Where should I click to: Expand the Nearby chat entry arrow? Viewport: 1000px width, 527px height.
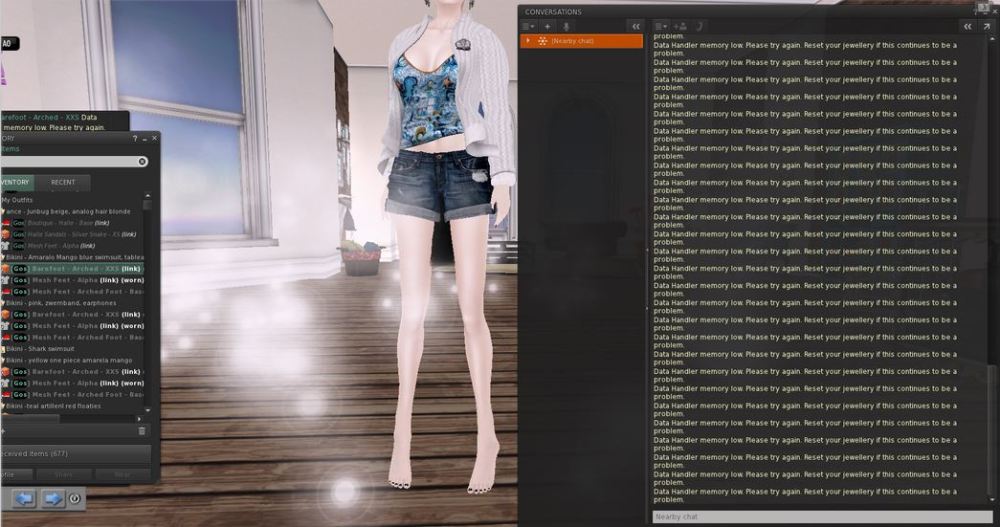[x=527, y=41]
